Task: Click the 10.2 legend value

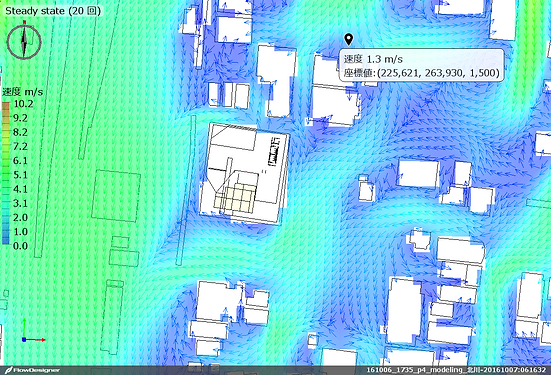Action: (23, 104)
